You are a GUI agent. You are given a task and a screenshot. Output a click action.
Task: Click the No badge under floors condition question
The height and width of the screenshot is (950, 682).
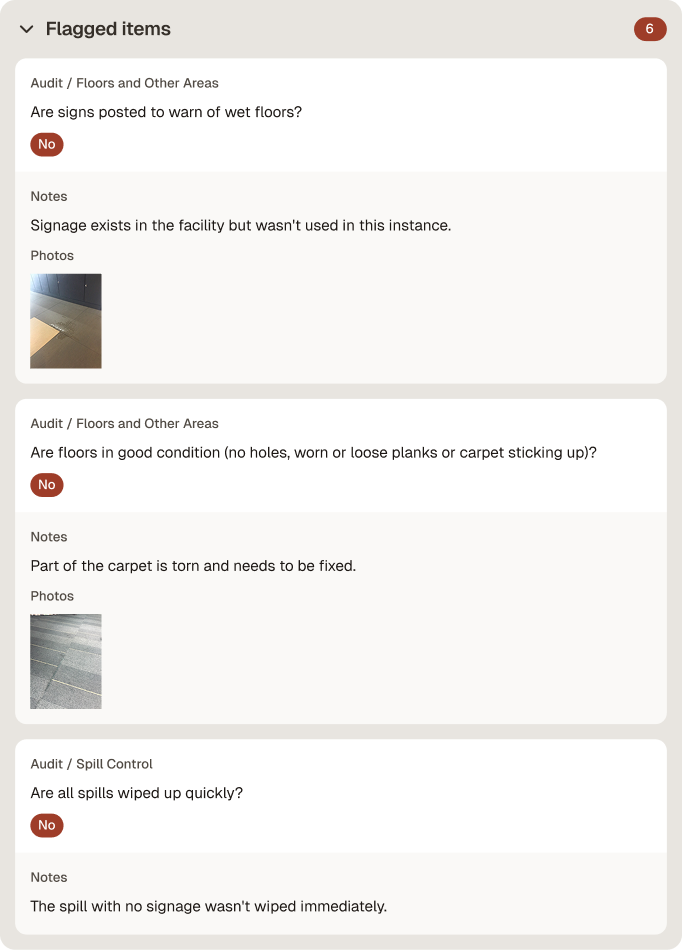[x=47, y=485]
